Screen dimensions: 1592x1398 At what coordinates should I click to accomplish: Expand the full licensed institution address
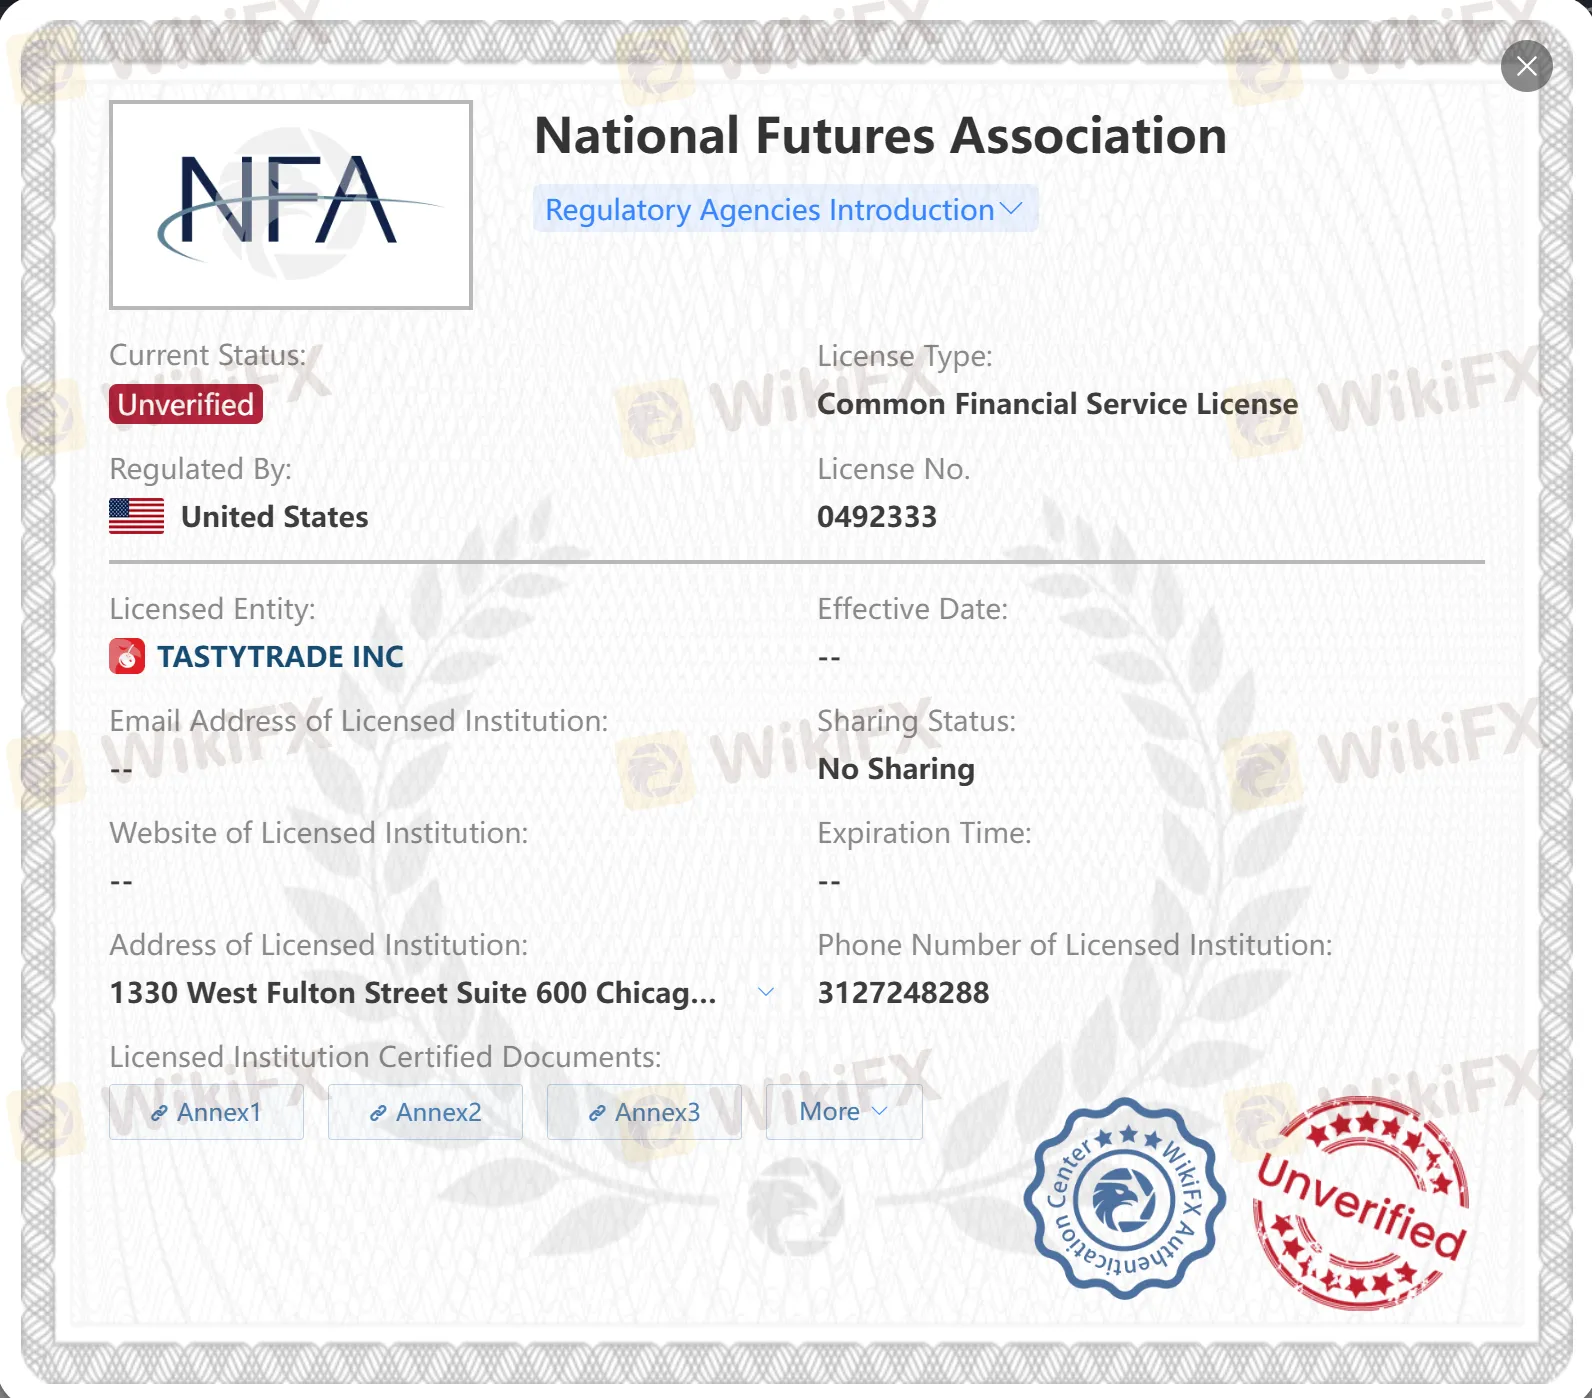point(766,992)
